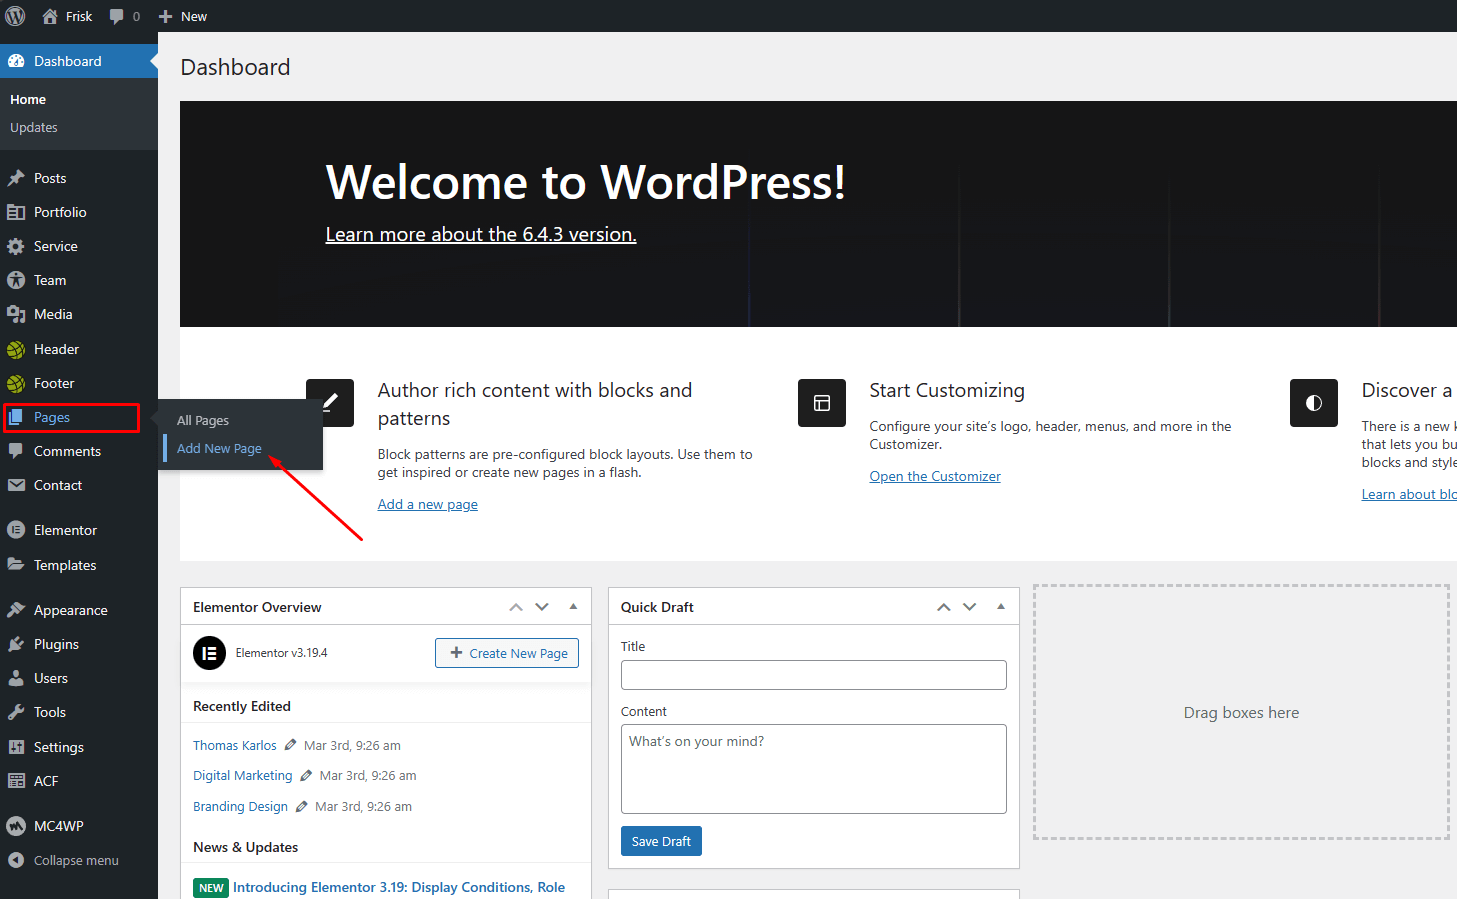Viewport: 1457px width, 899px height.
Task: Click the pencil edit icon next to Thomas Karlos
Action: click(290, 745)
